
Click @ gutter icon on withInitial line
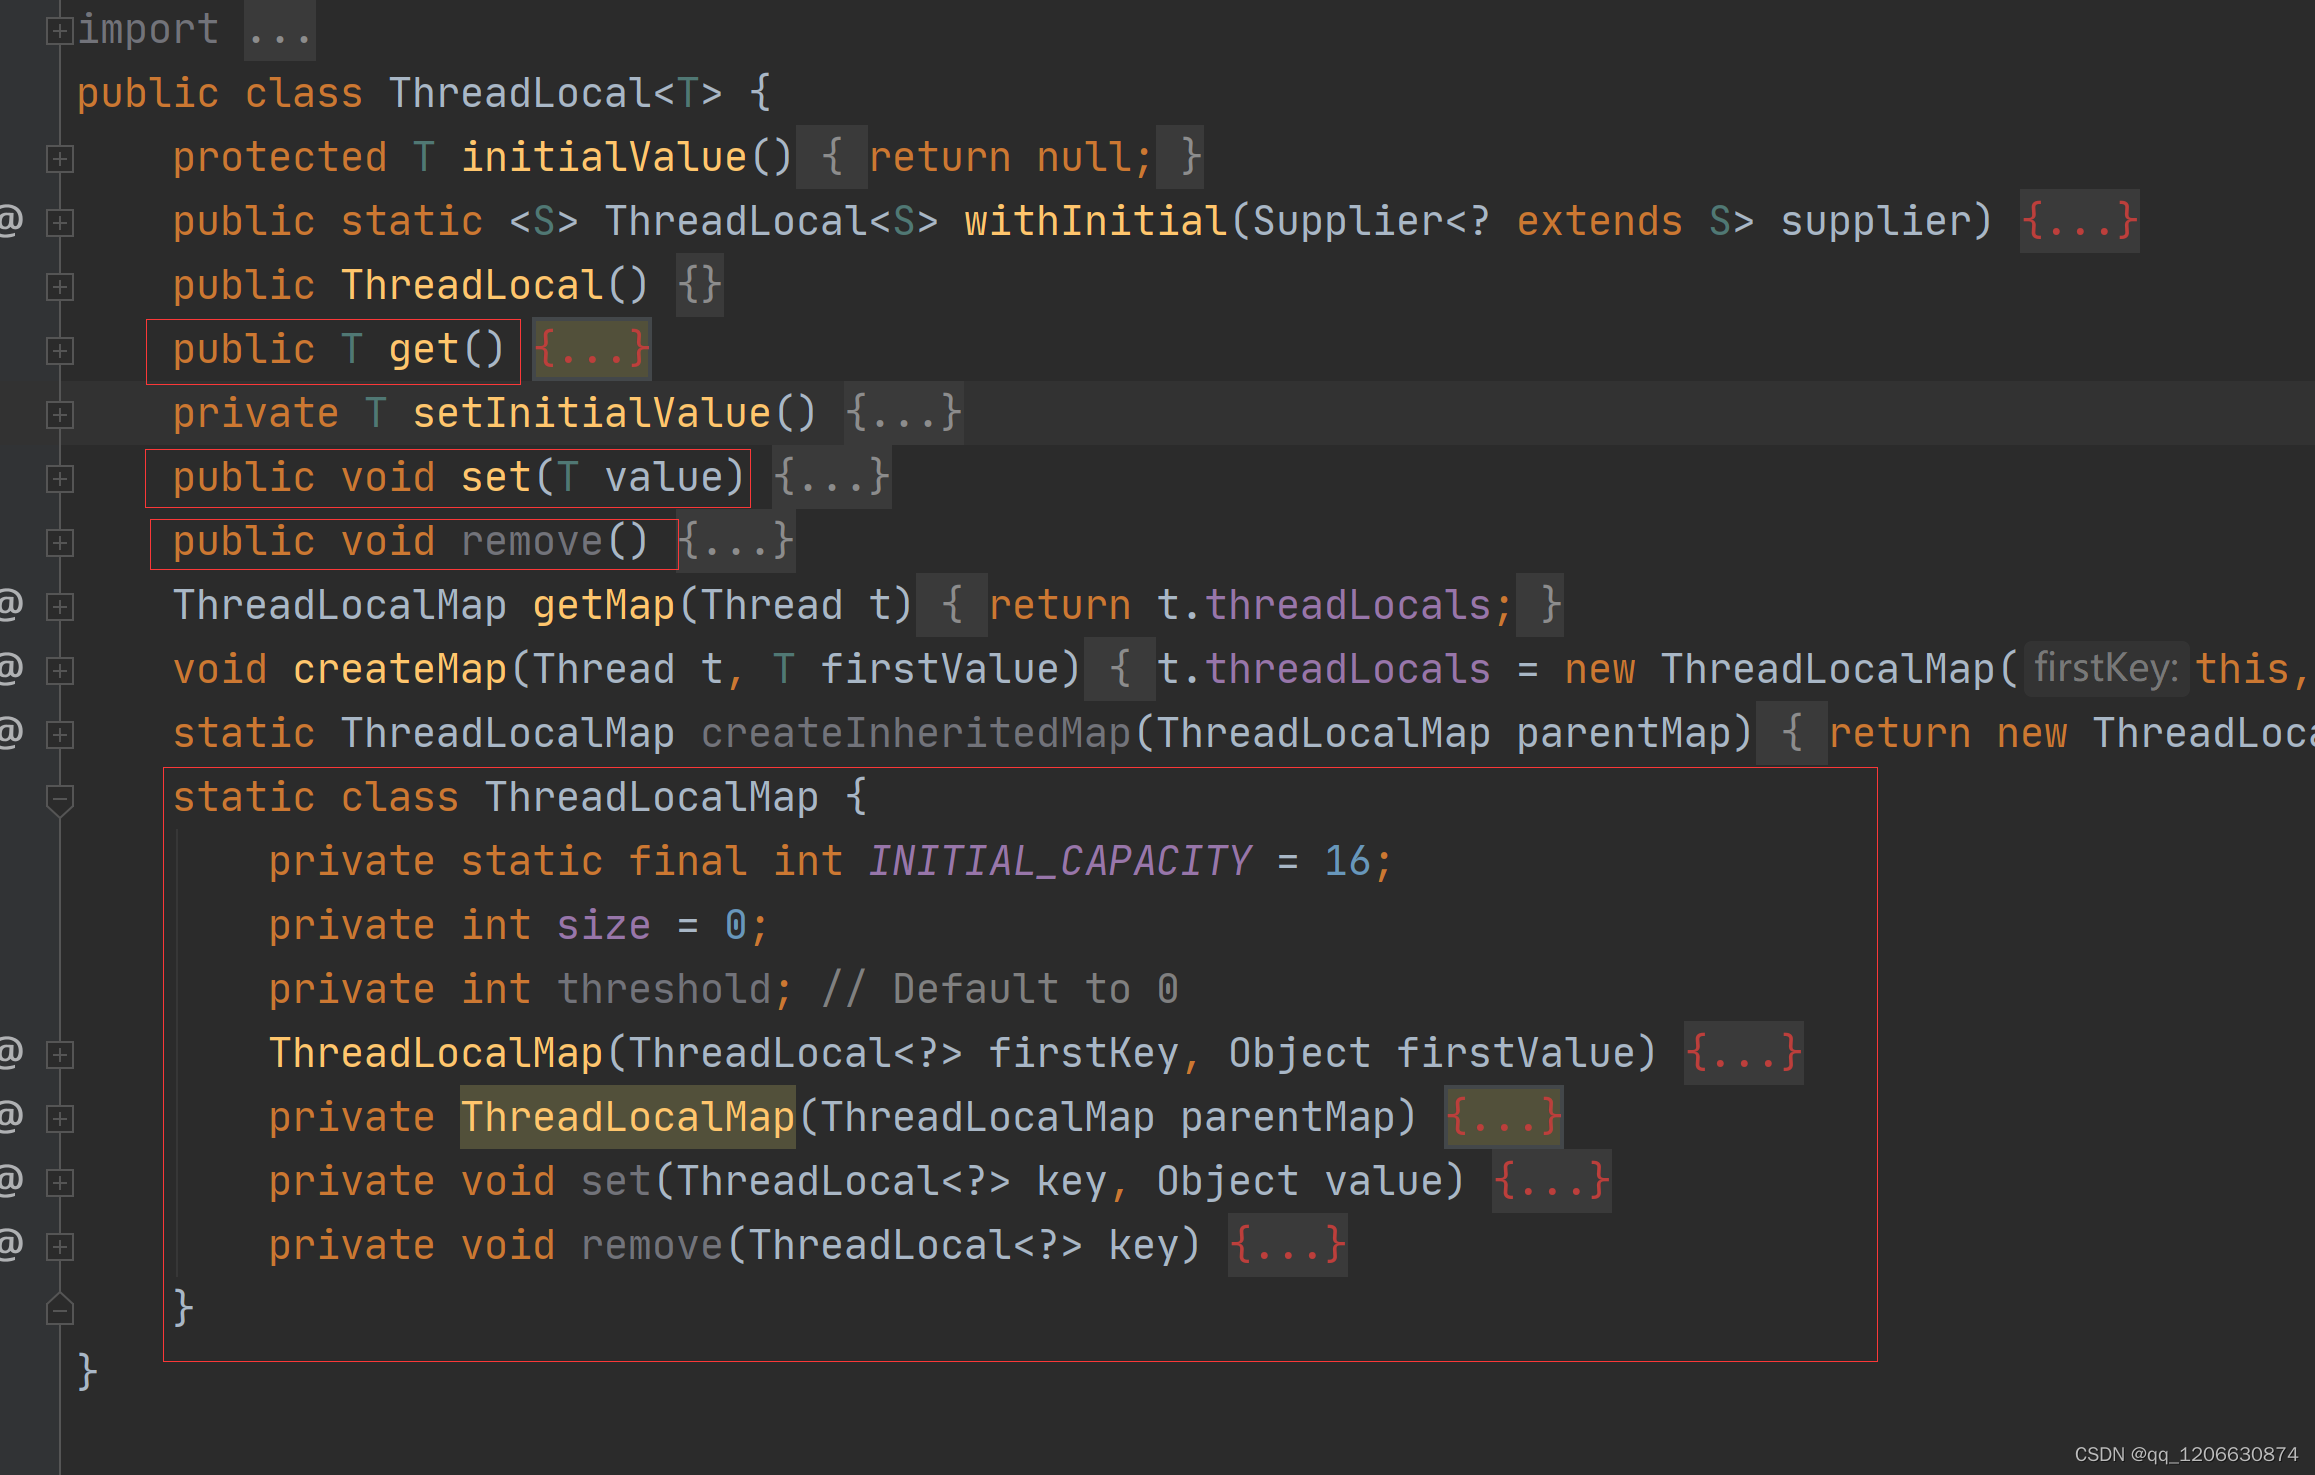pos(10,219)
